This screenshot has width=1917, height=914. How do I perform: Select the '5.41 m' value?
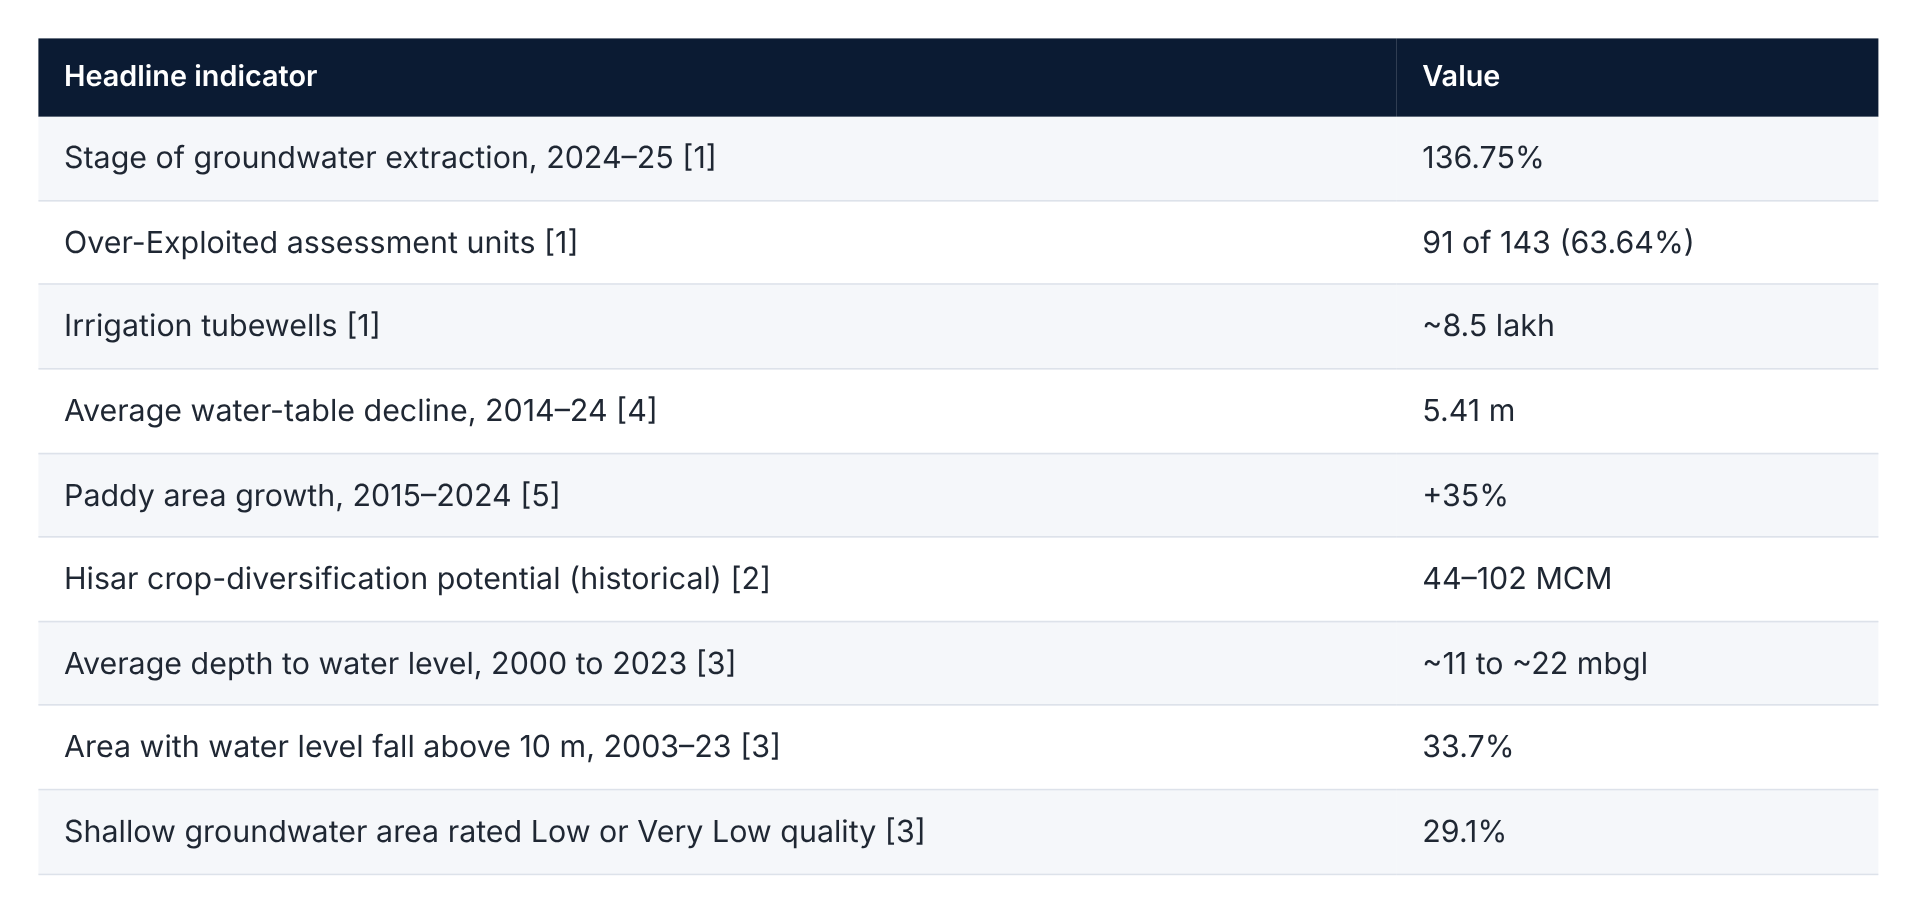coord(1468,411)
